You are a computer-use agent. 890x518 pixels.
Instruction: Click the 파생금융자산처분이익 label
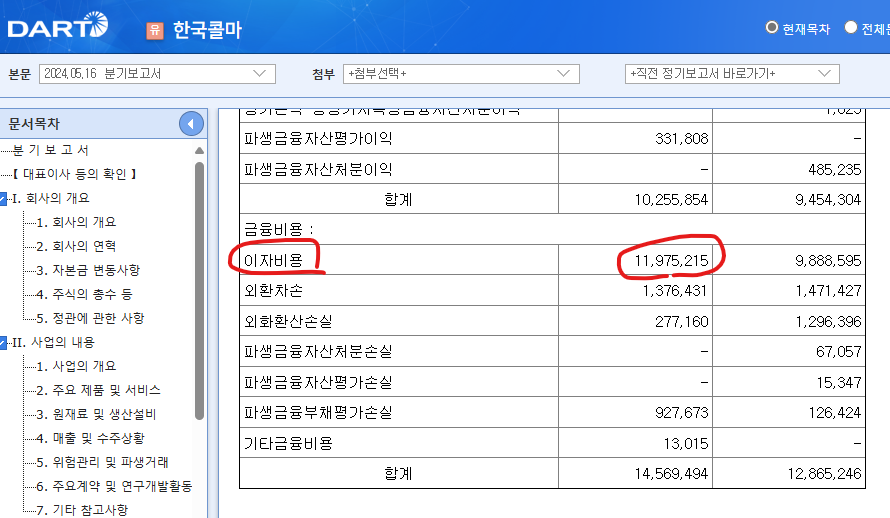(318, 169)
